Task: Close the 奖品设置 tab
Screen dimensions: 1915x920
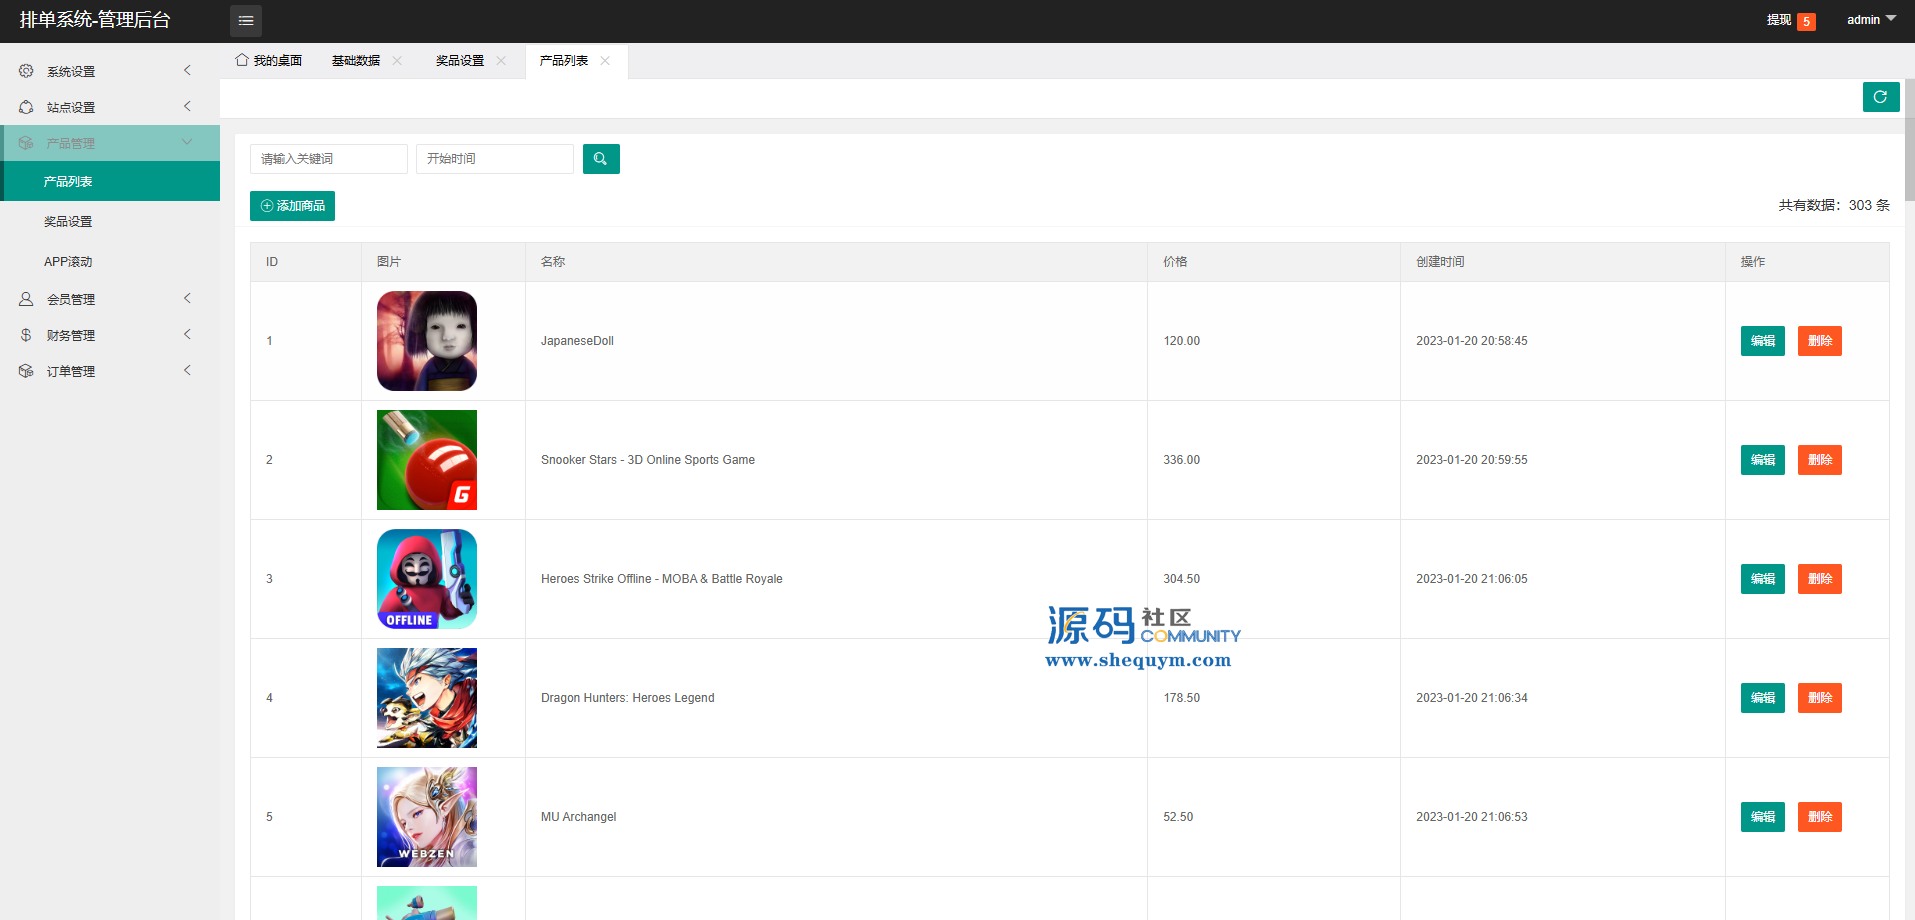Action: 501,61
